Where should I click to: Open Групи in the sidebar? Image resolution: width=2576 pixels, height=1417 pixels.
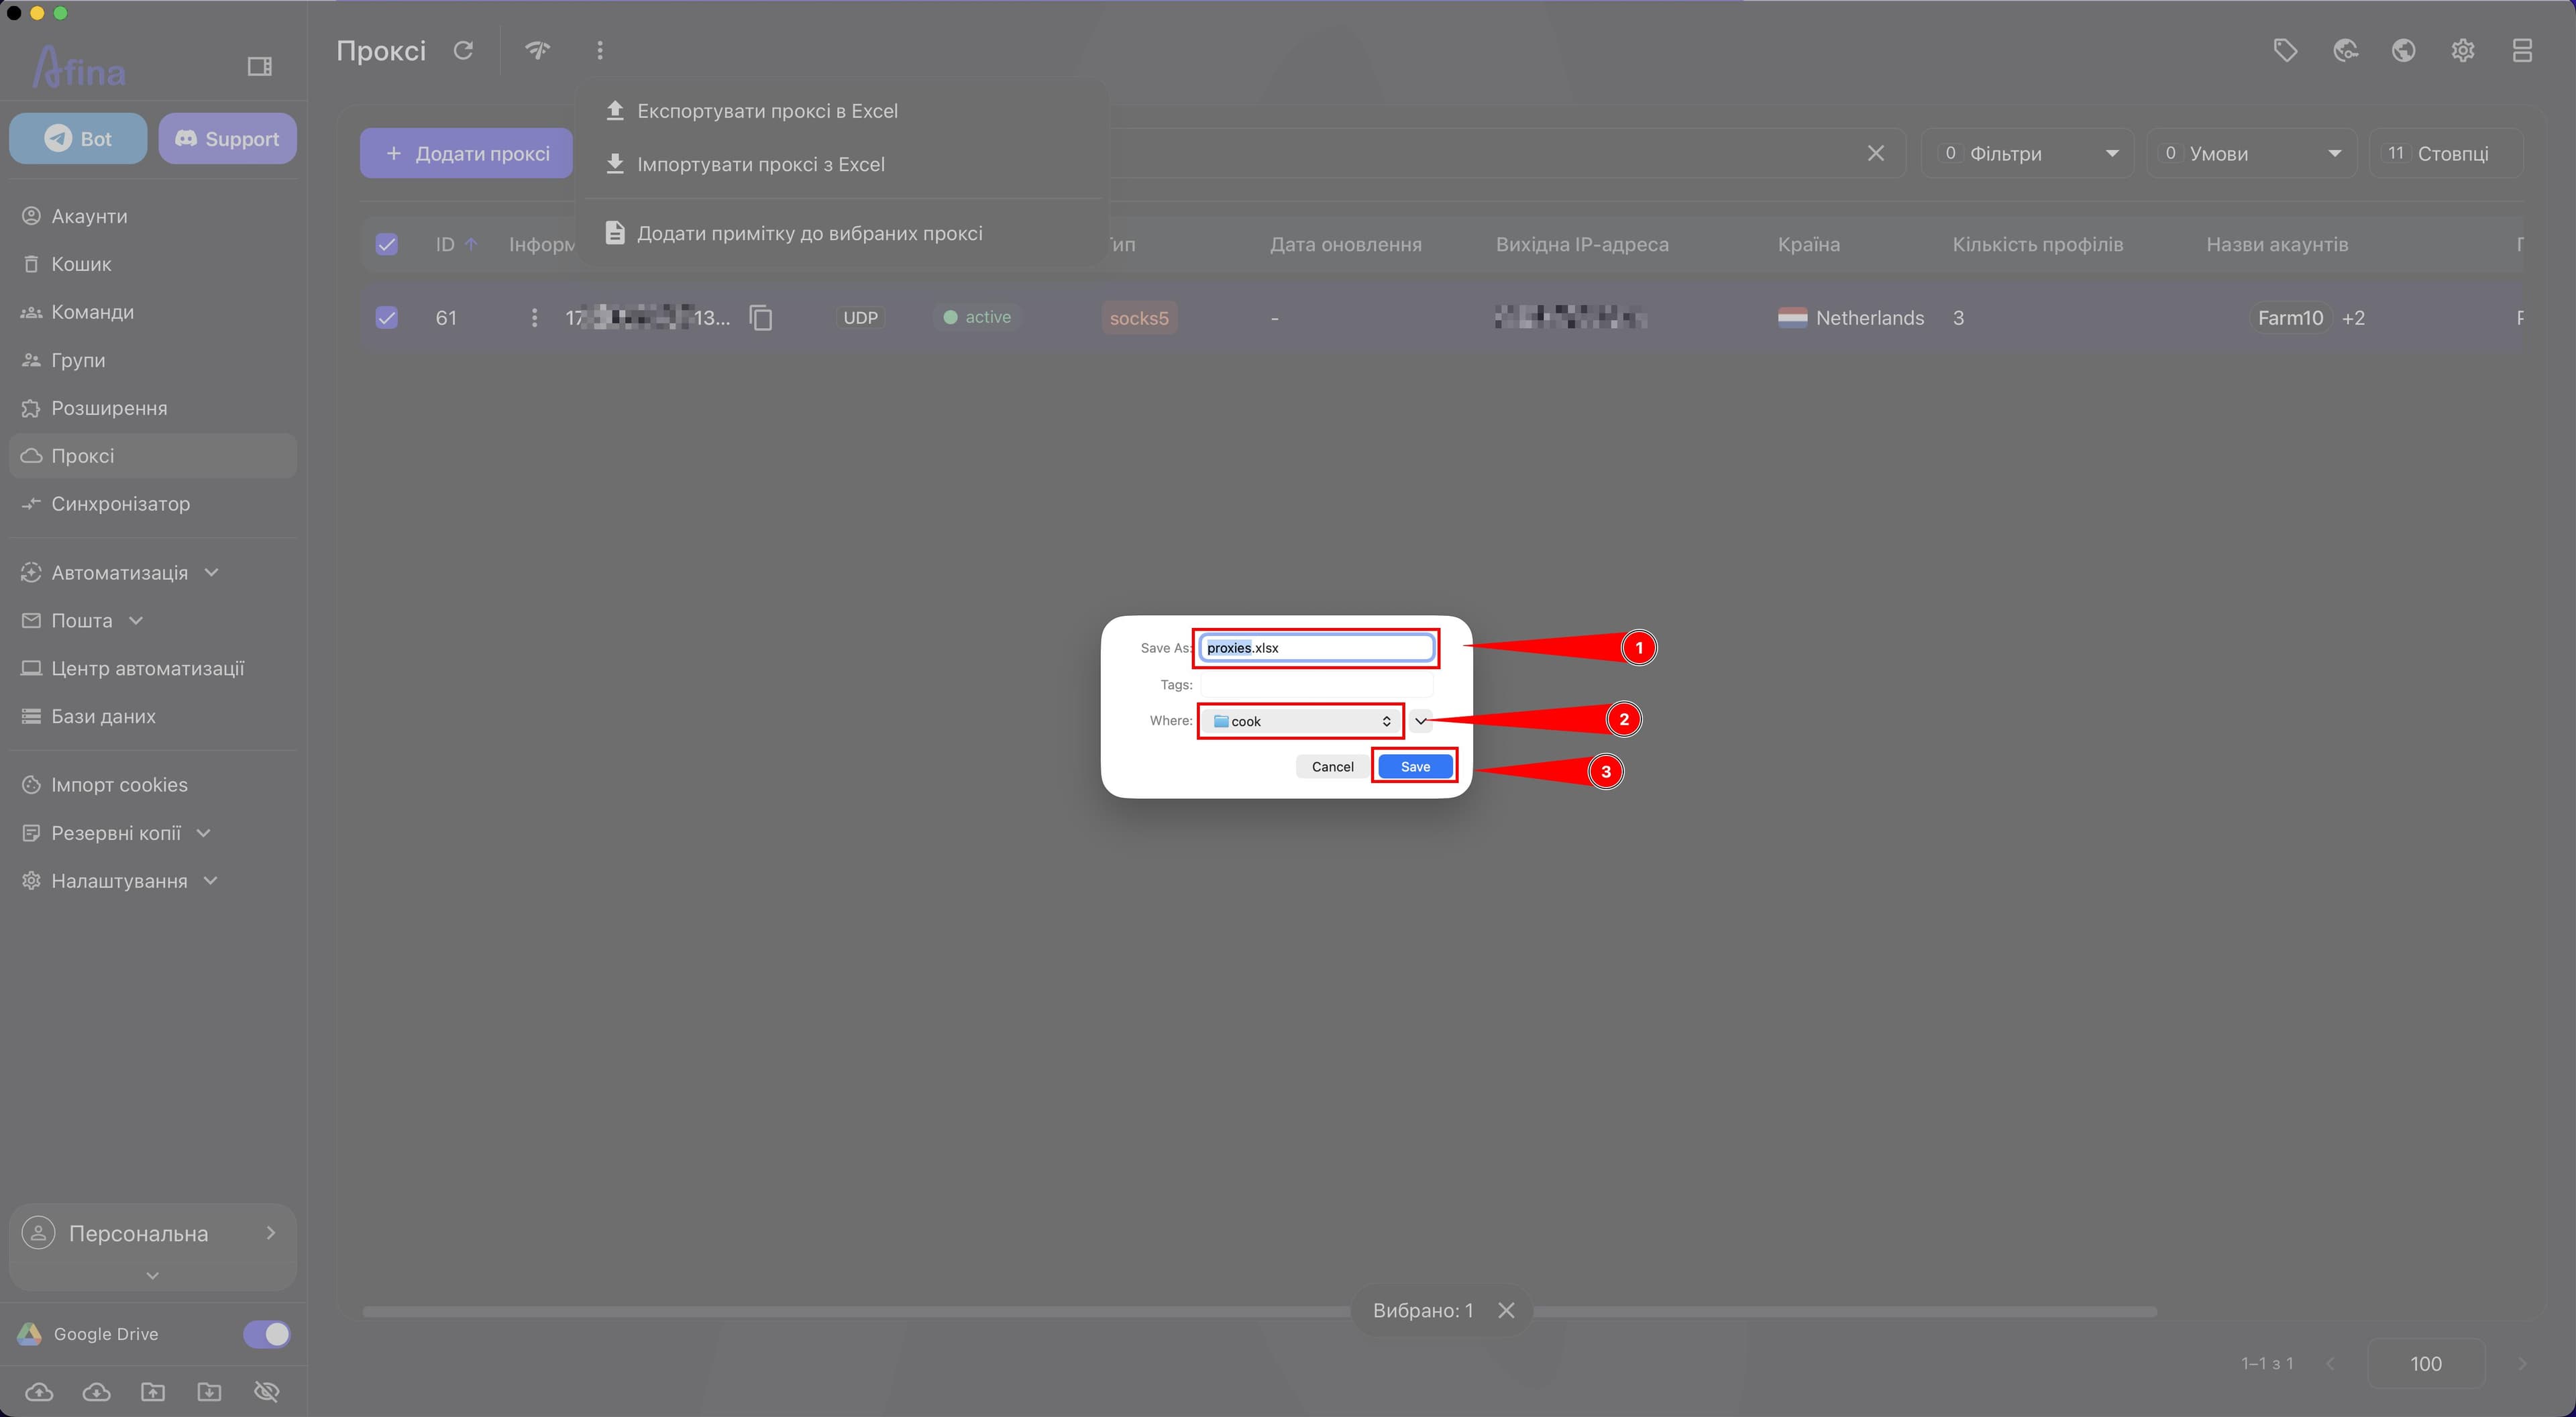153,360
